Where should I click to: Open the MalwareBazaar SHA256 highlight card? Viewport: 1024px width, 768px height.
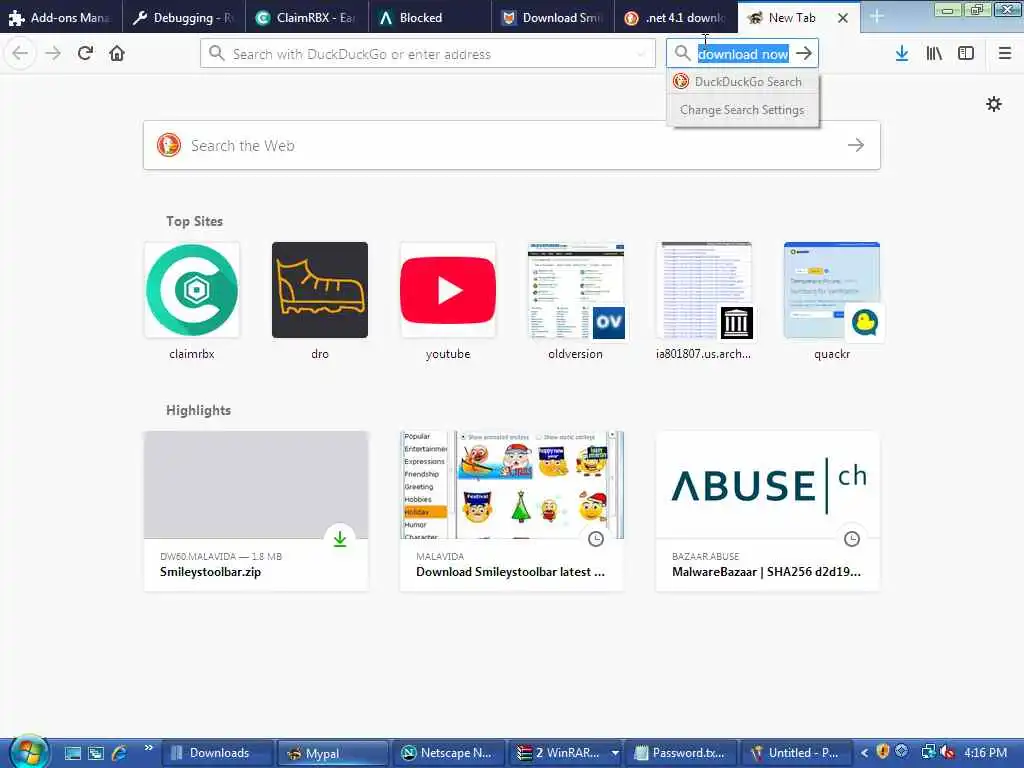pos(767,511)
